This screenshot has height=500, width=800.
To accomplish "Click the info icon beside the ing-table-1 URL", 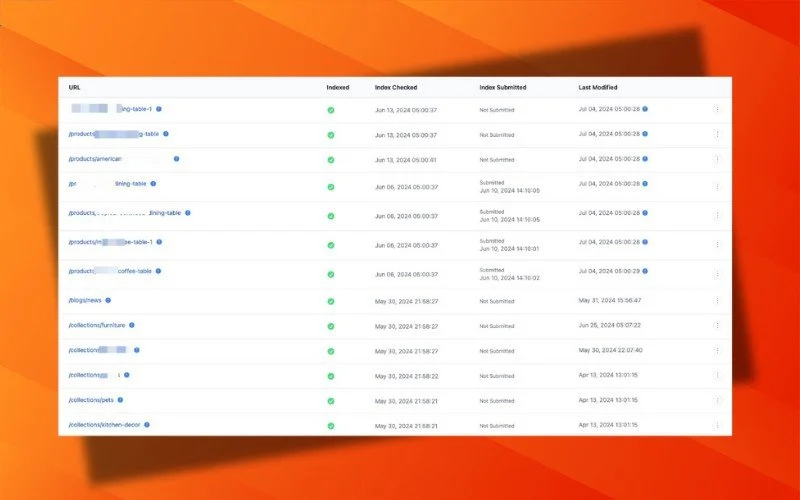I will tap(159, 109).
